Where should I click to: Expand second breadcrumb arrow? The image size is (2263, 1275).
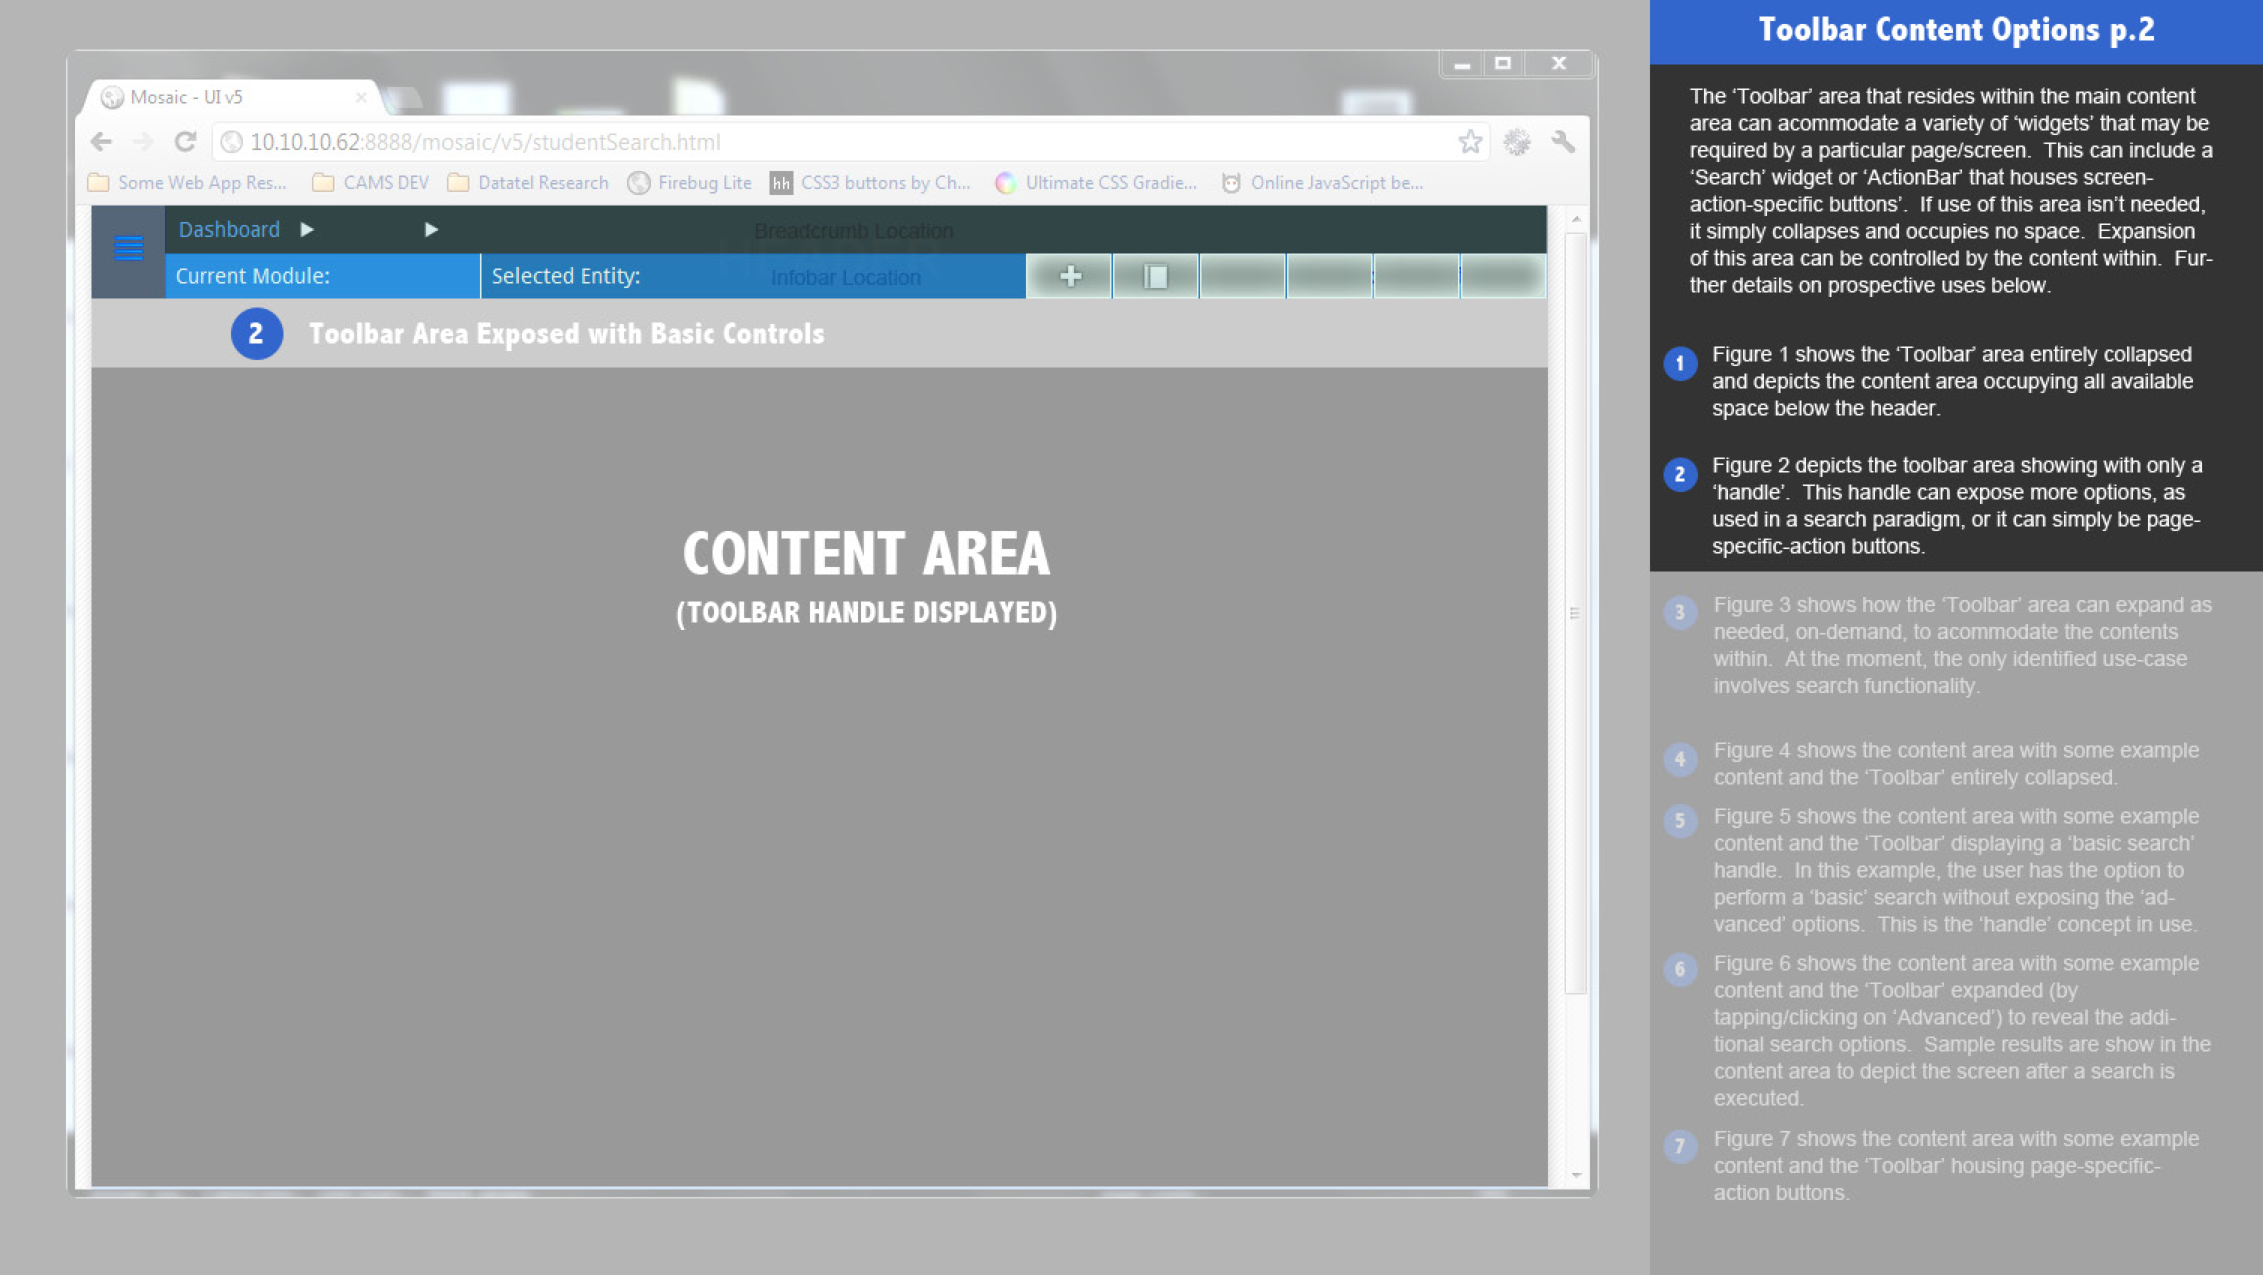click(x=431, y=230)
